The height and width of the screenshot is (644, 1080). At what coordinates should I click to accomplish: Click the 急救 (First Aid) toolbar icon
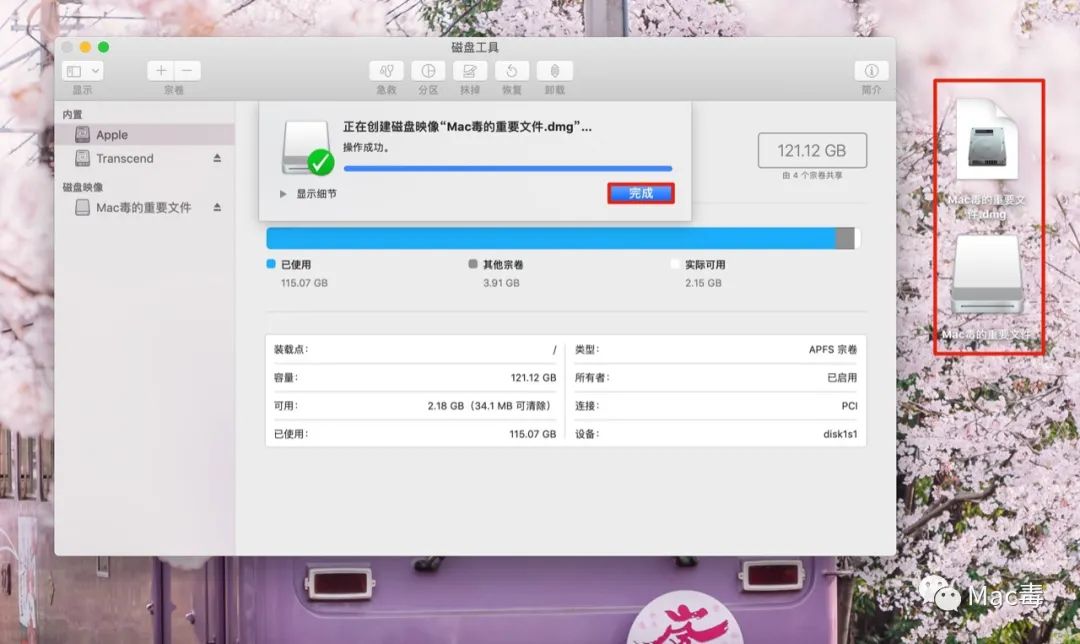(x=386, y=71)
